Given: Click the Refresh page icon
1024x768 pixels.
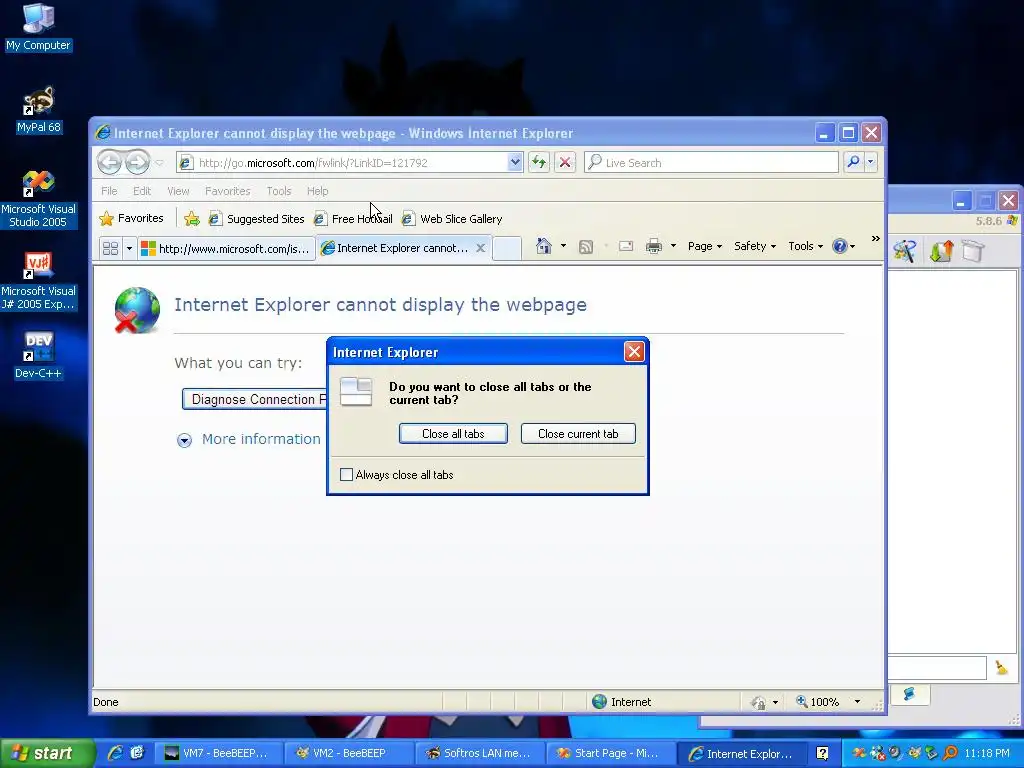Looking at the screenshot, I should [539, 162].
